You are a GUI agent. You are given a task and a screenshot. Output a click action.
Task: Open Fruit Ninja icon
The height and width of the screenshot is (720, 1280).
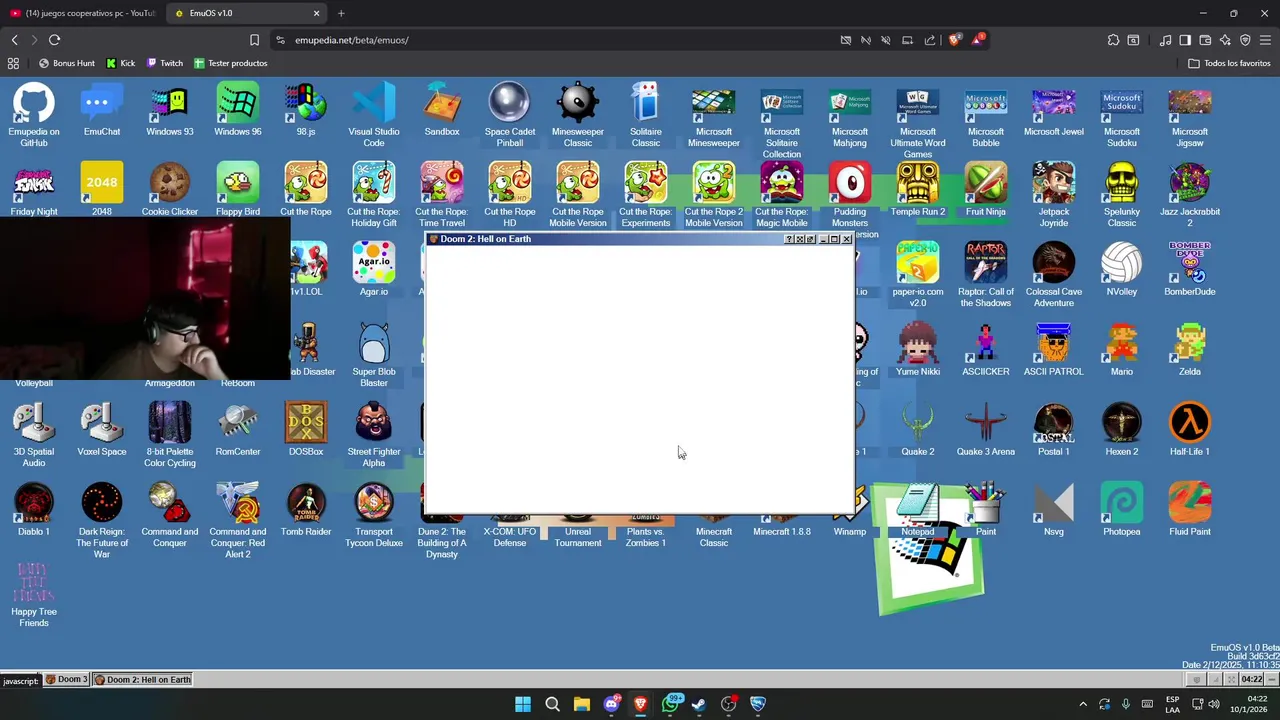(x=986, y=191)
